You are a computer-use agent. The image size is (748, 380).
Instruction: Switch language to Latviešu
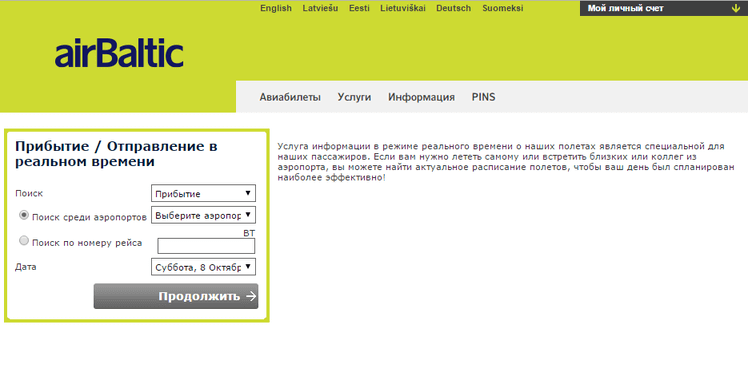pos(320,8)
